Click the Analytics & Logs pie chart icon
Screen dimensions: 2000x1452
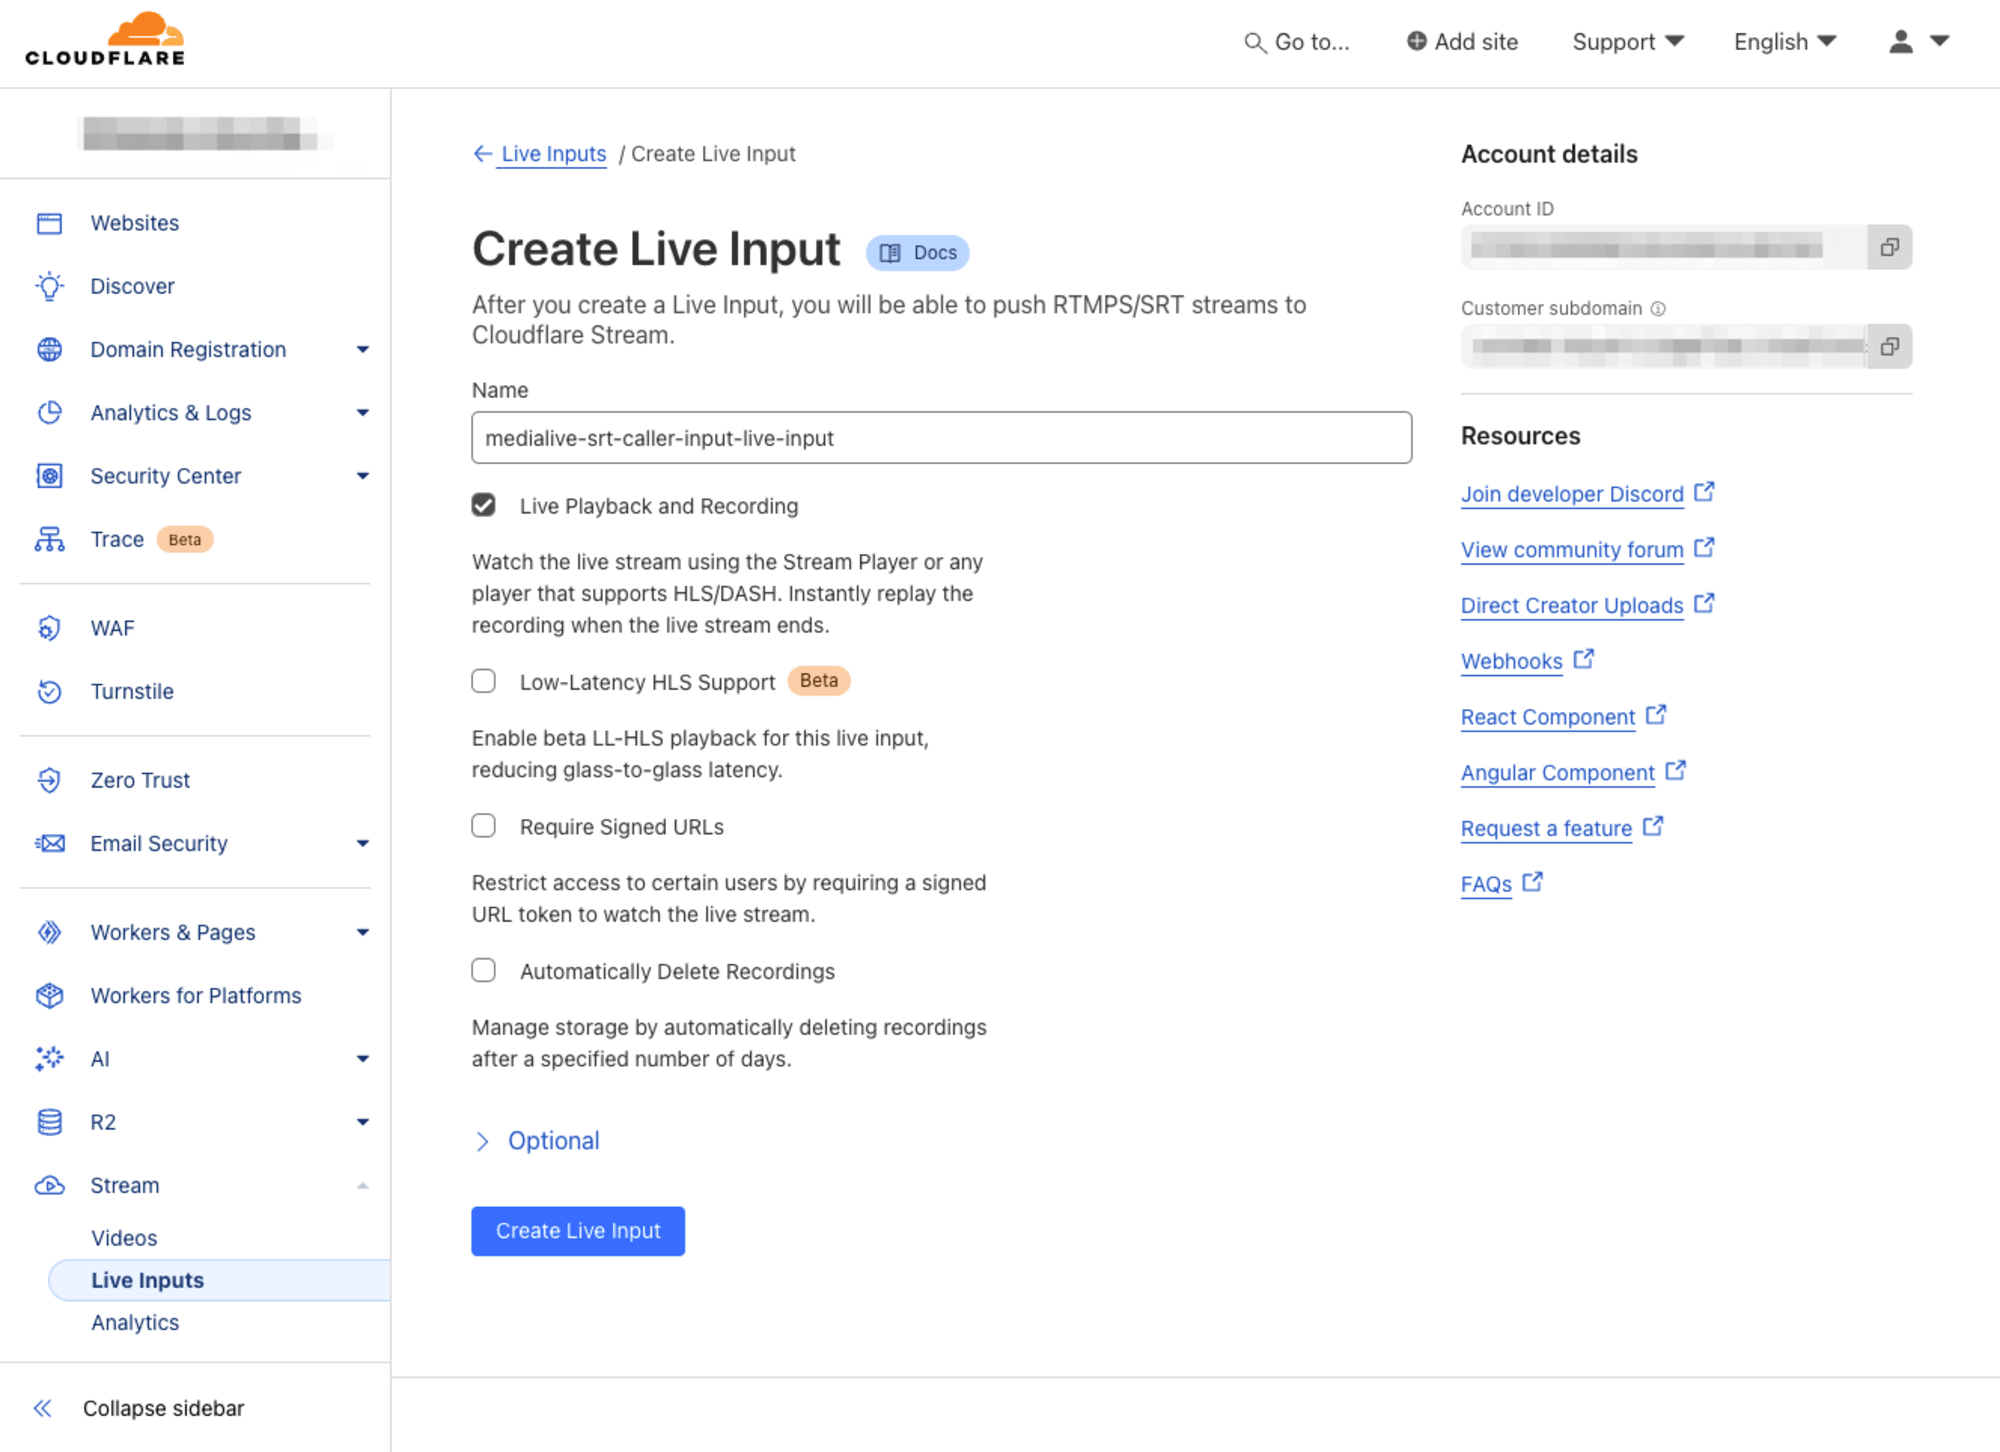point(49,412)
